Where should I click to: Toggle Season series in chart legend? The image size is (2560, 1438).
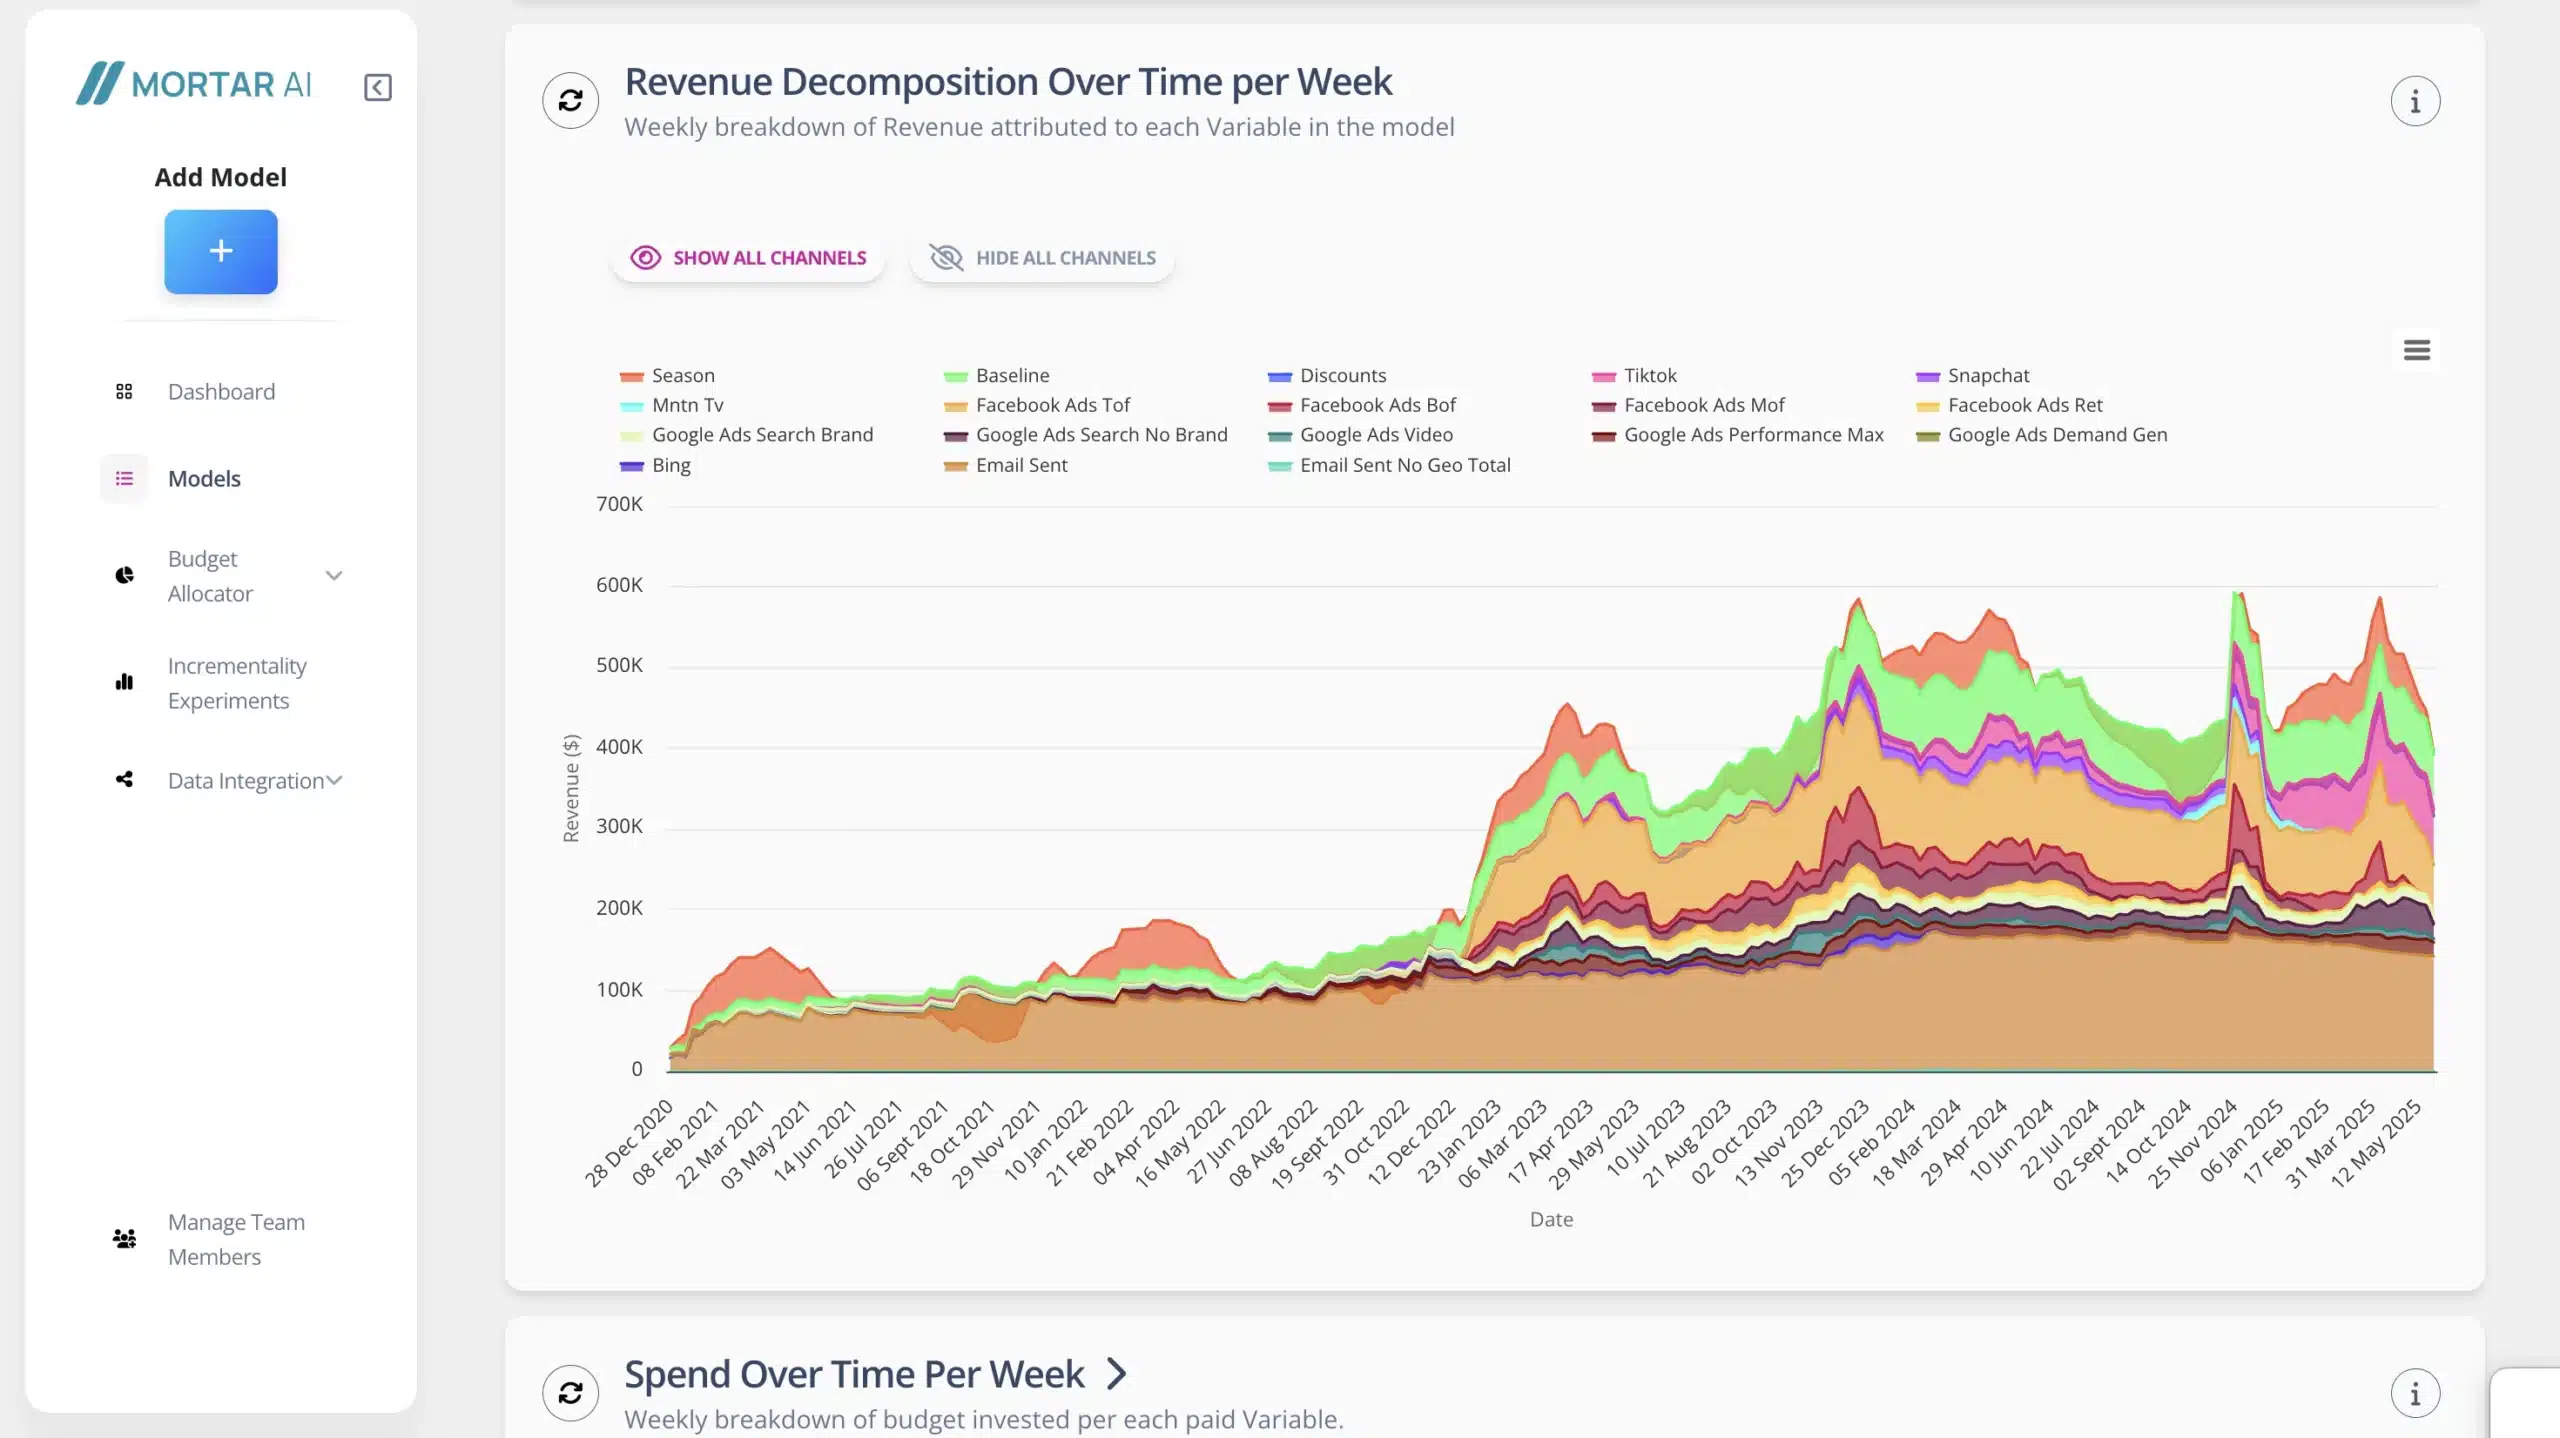tap(682, 376)
